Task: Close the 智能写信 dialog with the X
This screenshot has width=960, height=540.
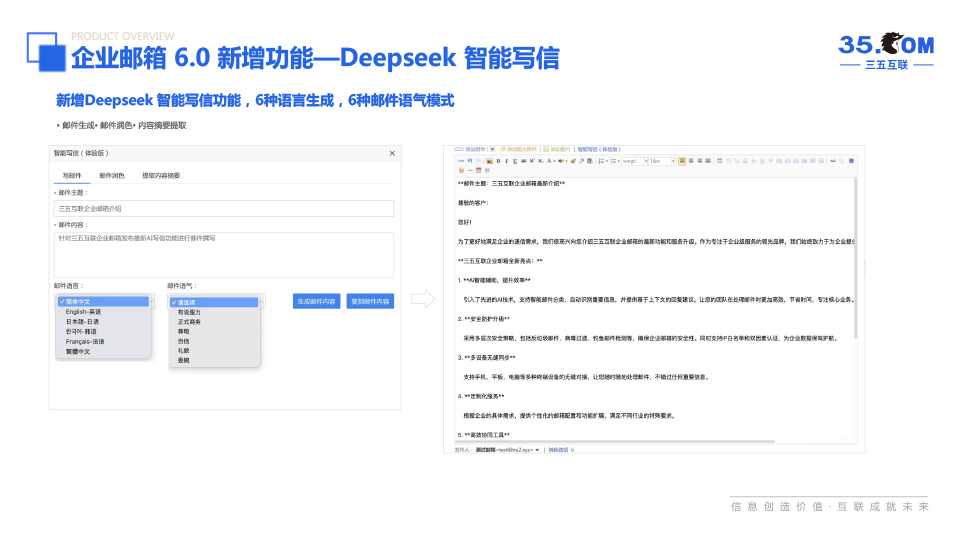Action: (x=392, y=153)
